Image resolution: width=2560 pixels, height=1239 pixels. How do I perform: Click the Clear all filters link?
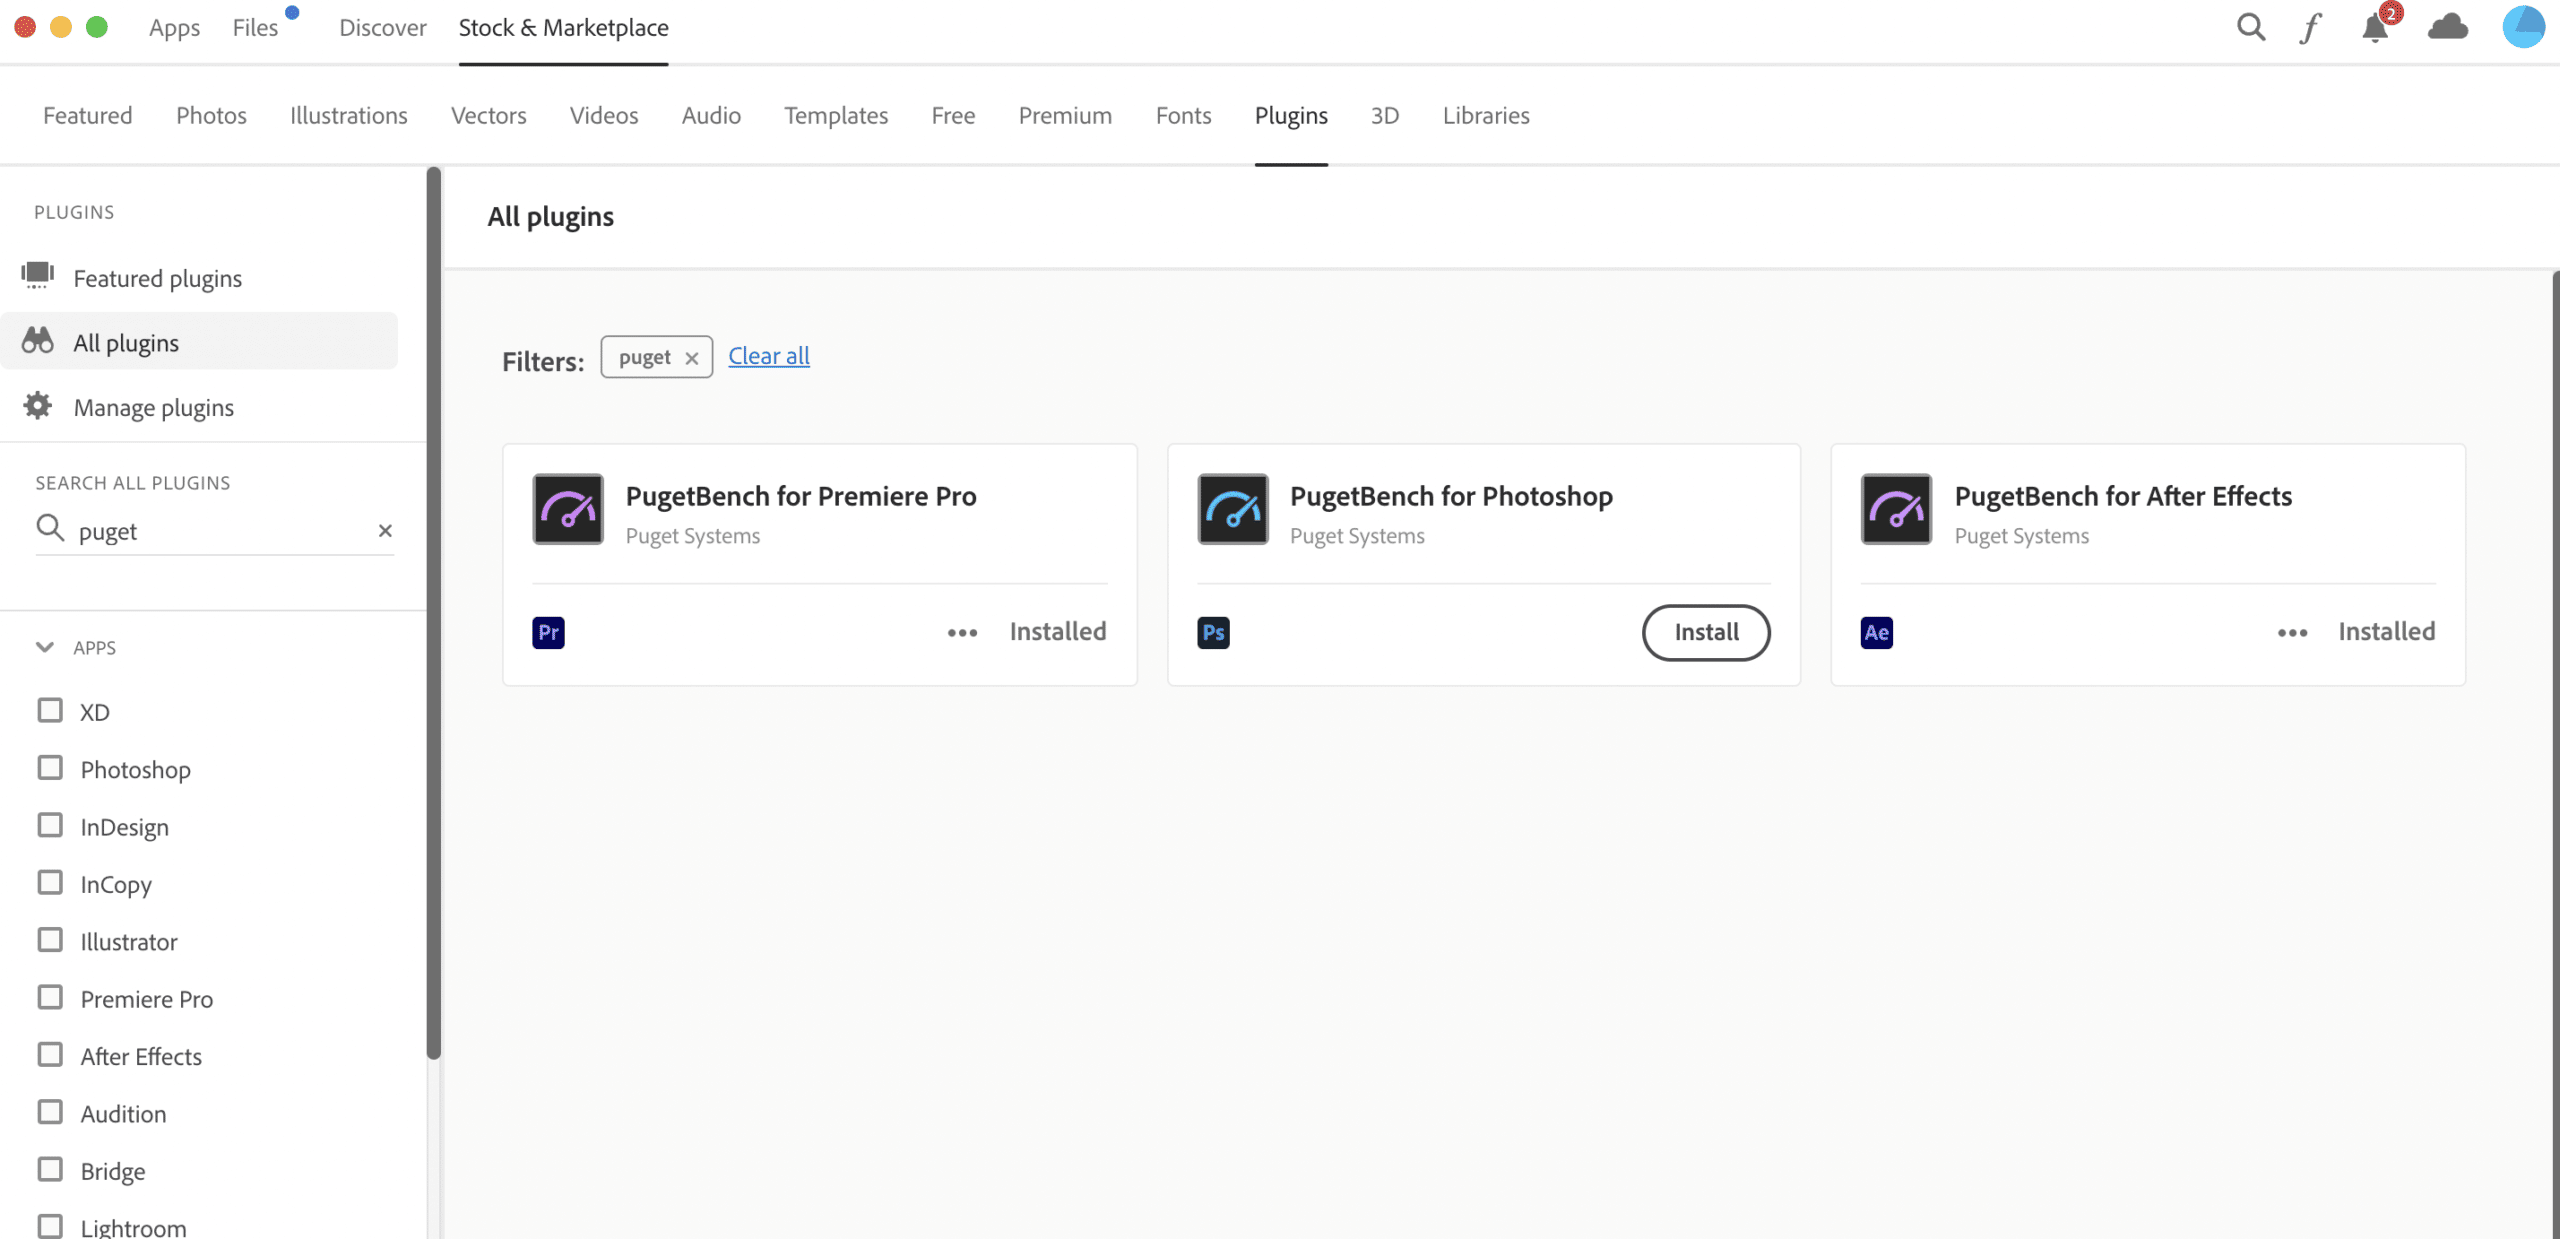768,356
